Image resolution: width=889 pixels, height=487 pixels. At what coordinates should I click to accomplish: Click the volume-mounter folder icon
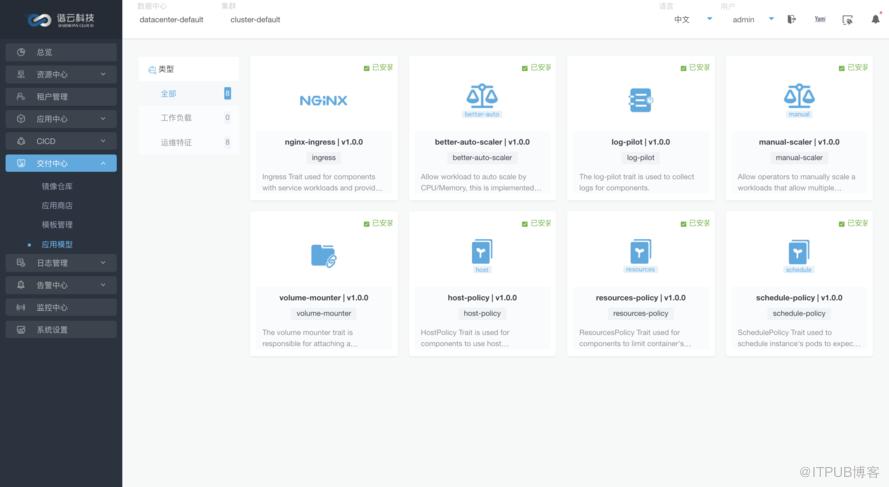pyautogui.click(x=324, y=256)
